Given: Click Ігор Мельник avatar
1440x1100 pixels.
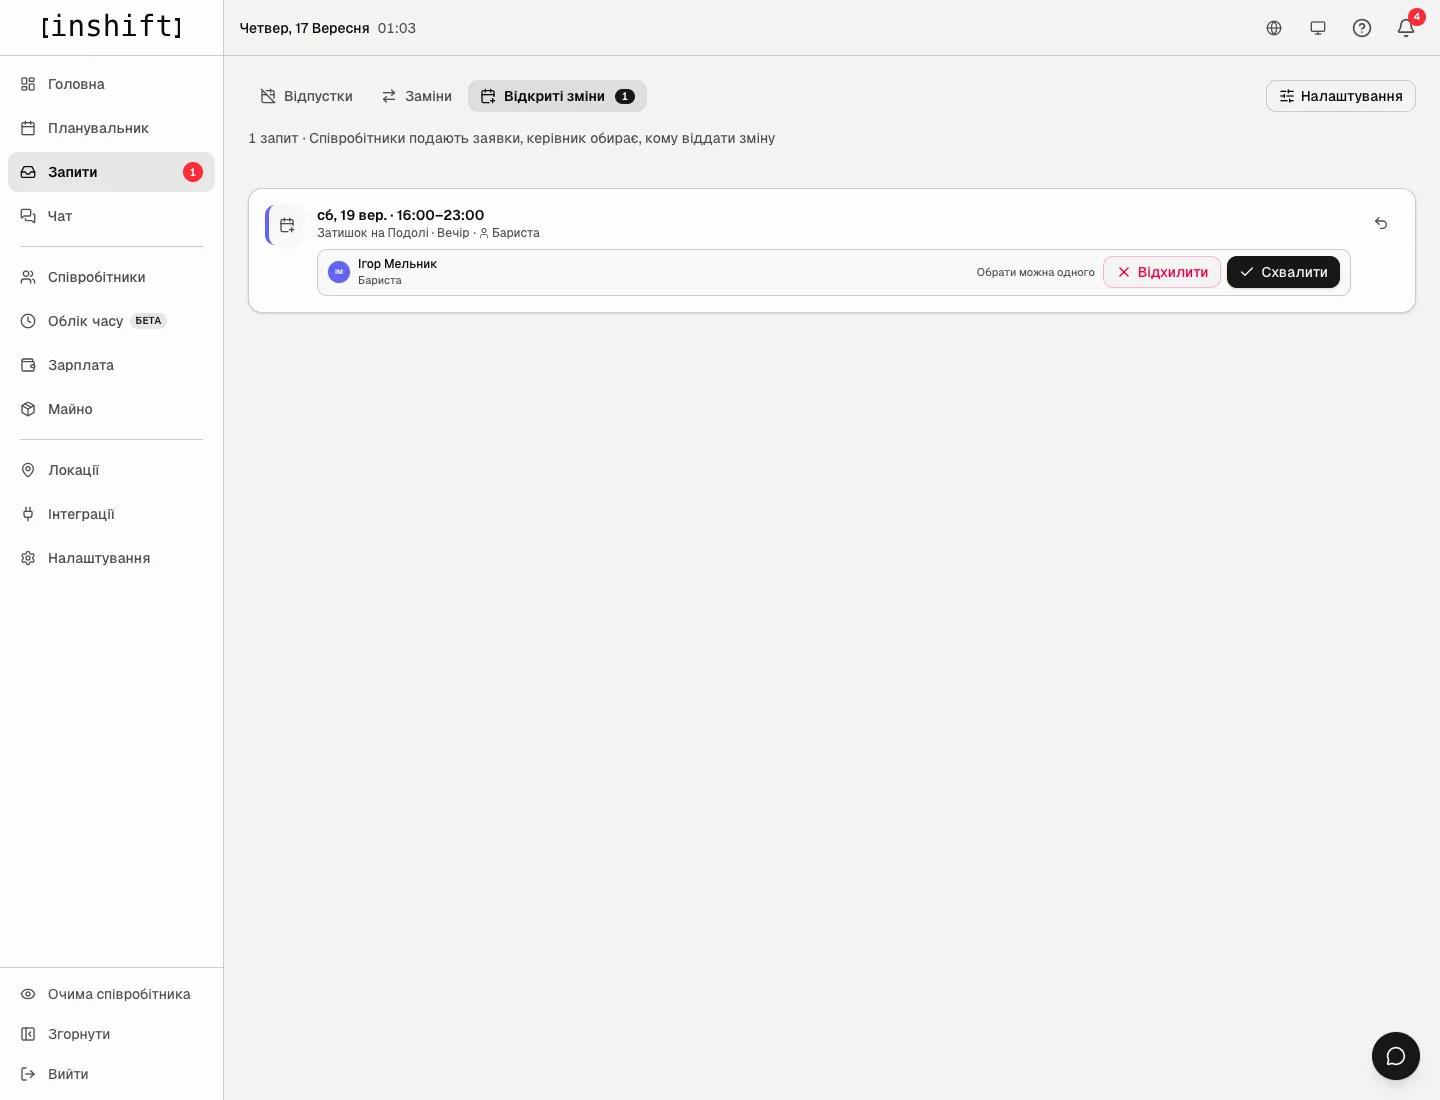Looking at the screenshot, I should click(339, 272).
